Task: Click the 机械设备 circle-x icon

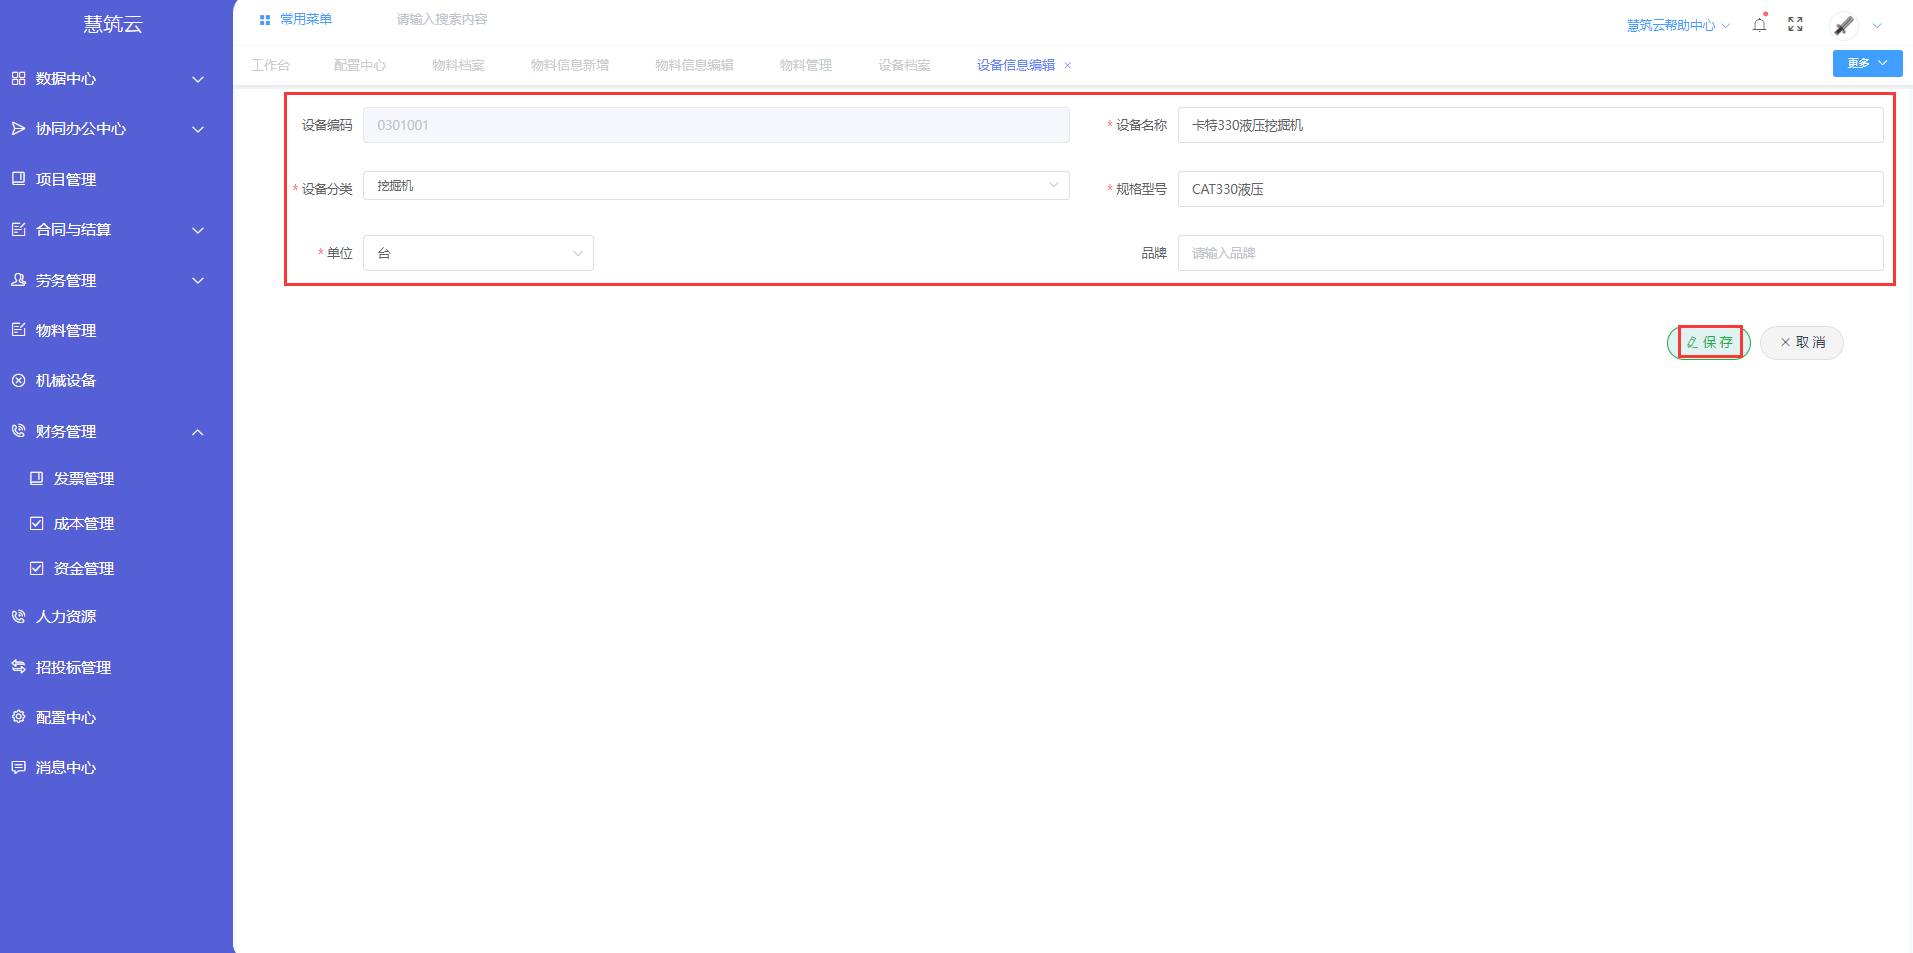Action: (x=18, y=380)
